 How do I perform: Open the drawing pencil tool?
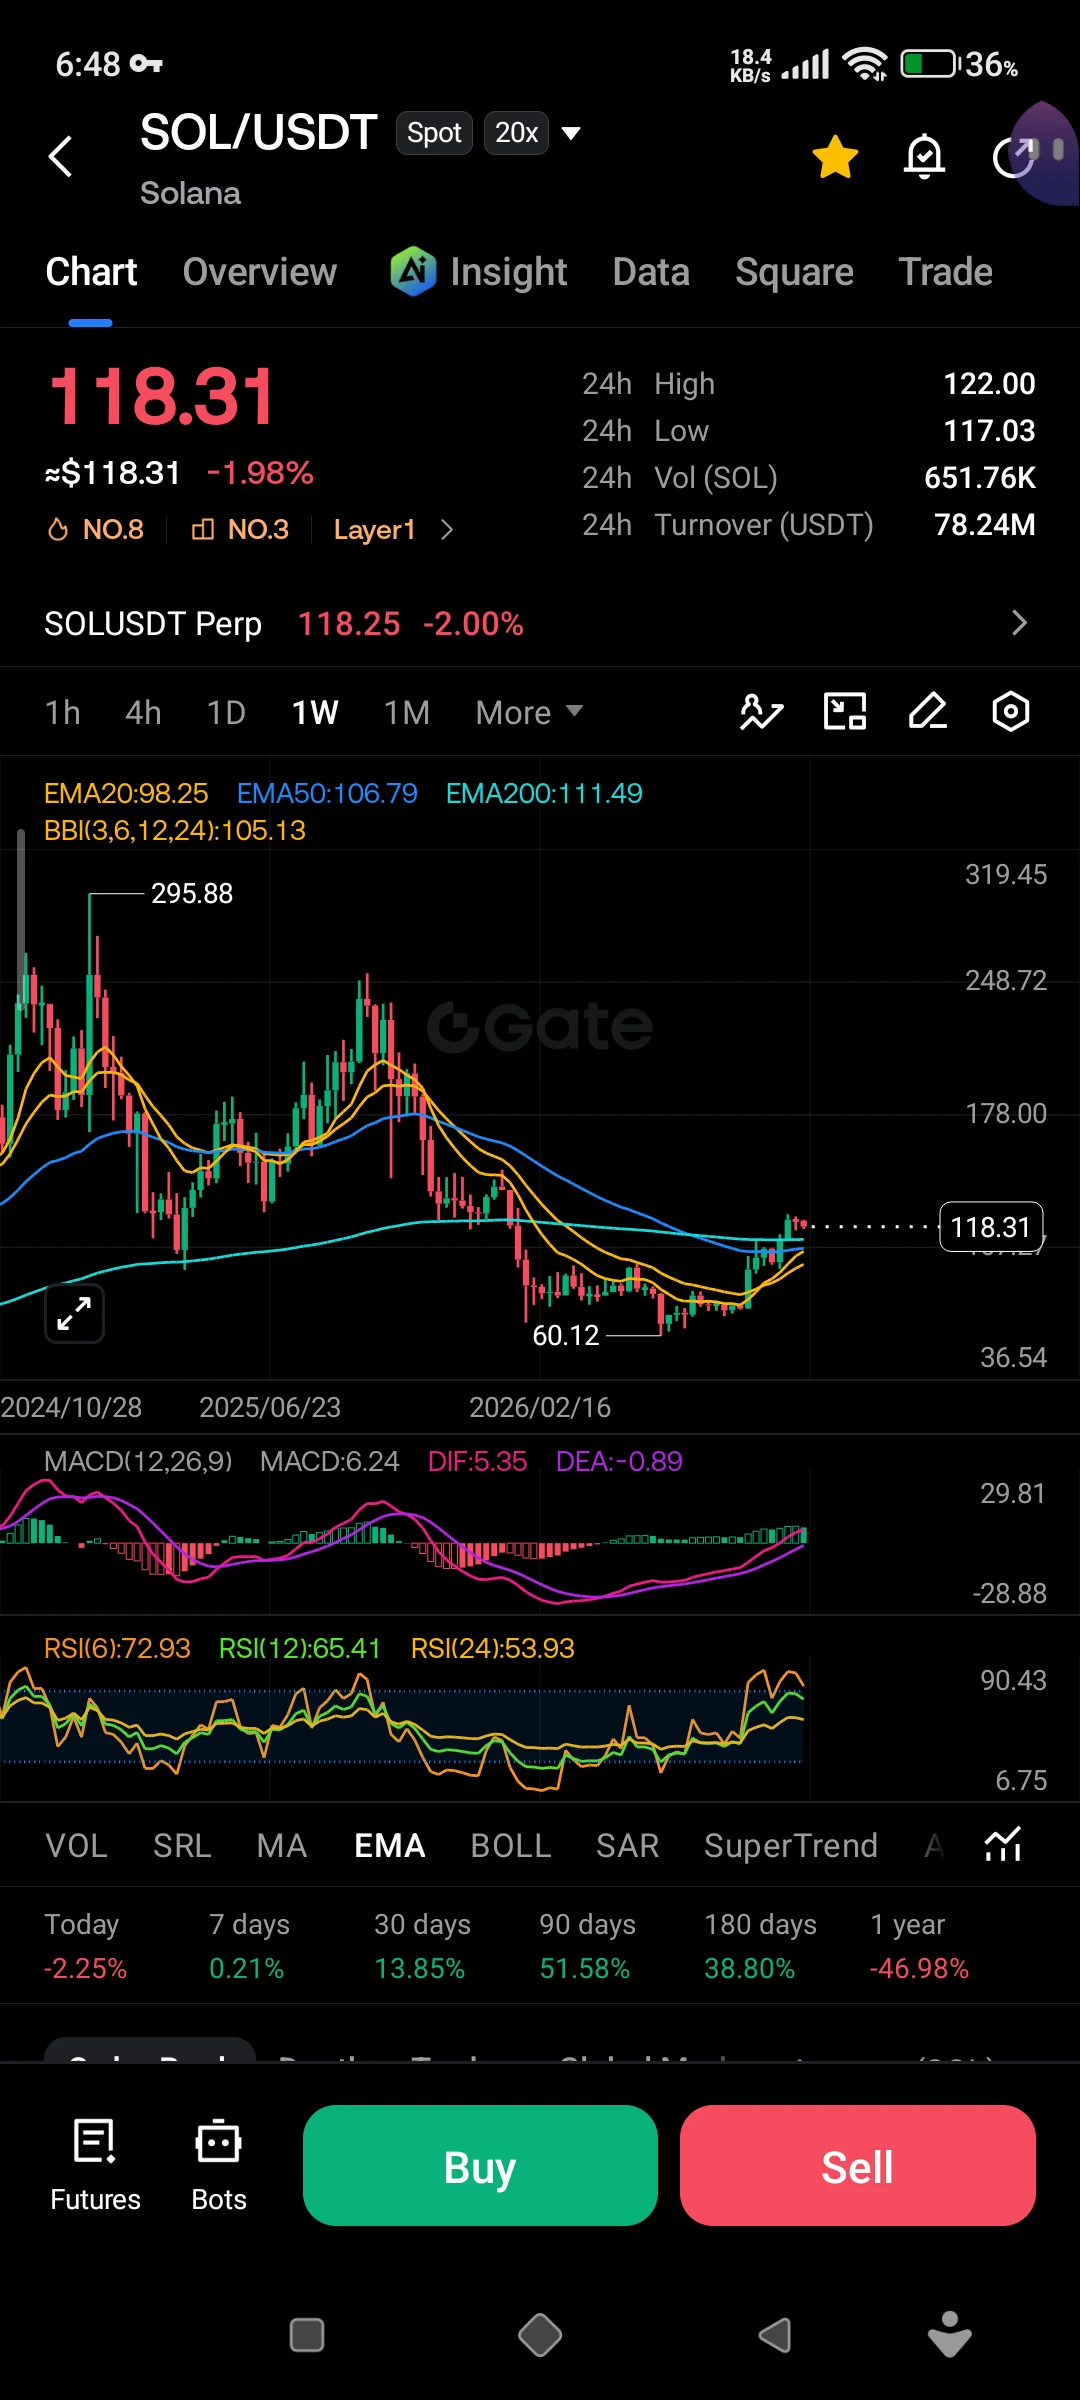pyautogui.click(x=928, y=712)
